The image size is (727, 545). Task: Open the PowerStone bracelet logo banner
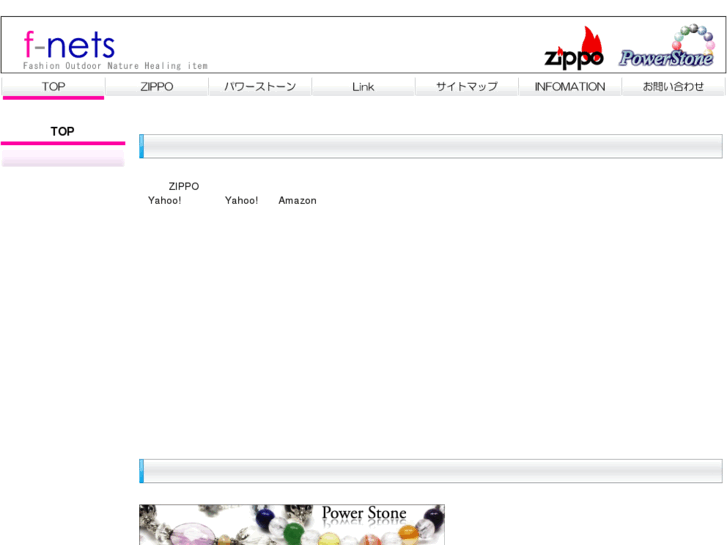667,45
